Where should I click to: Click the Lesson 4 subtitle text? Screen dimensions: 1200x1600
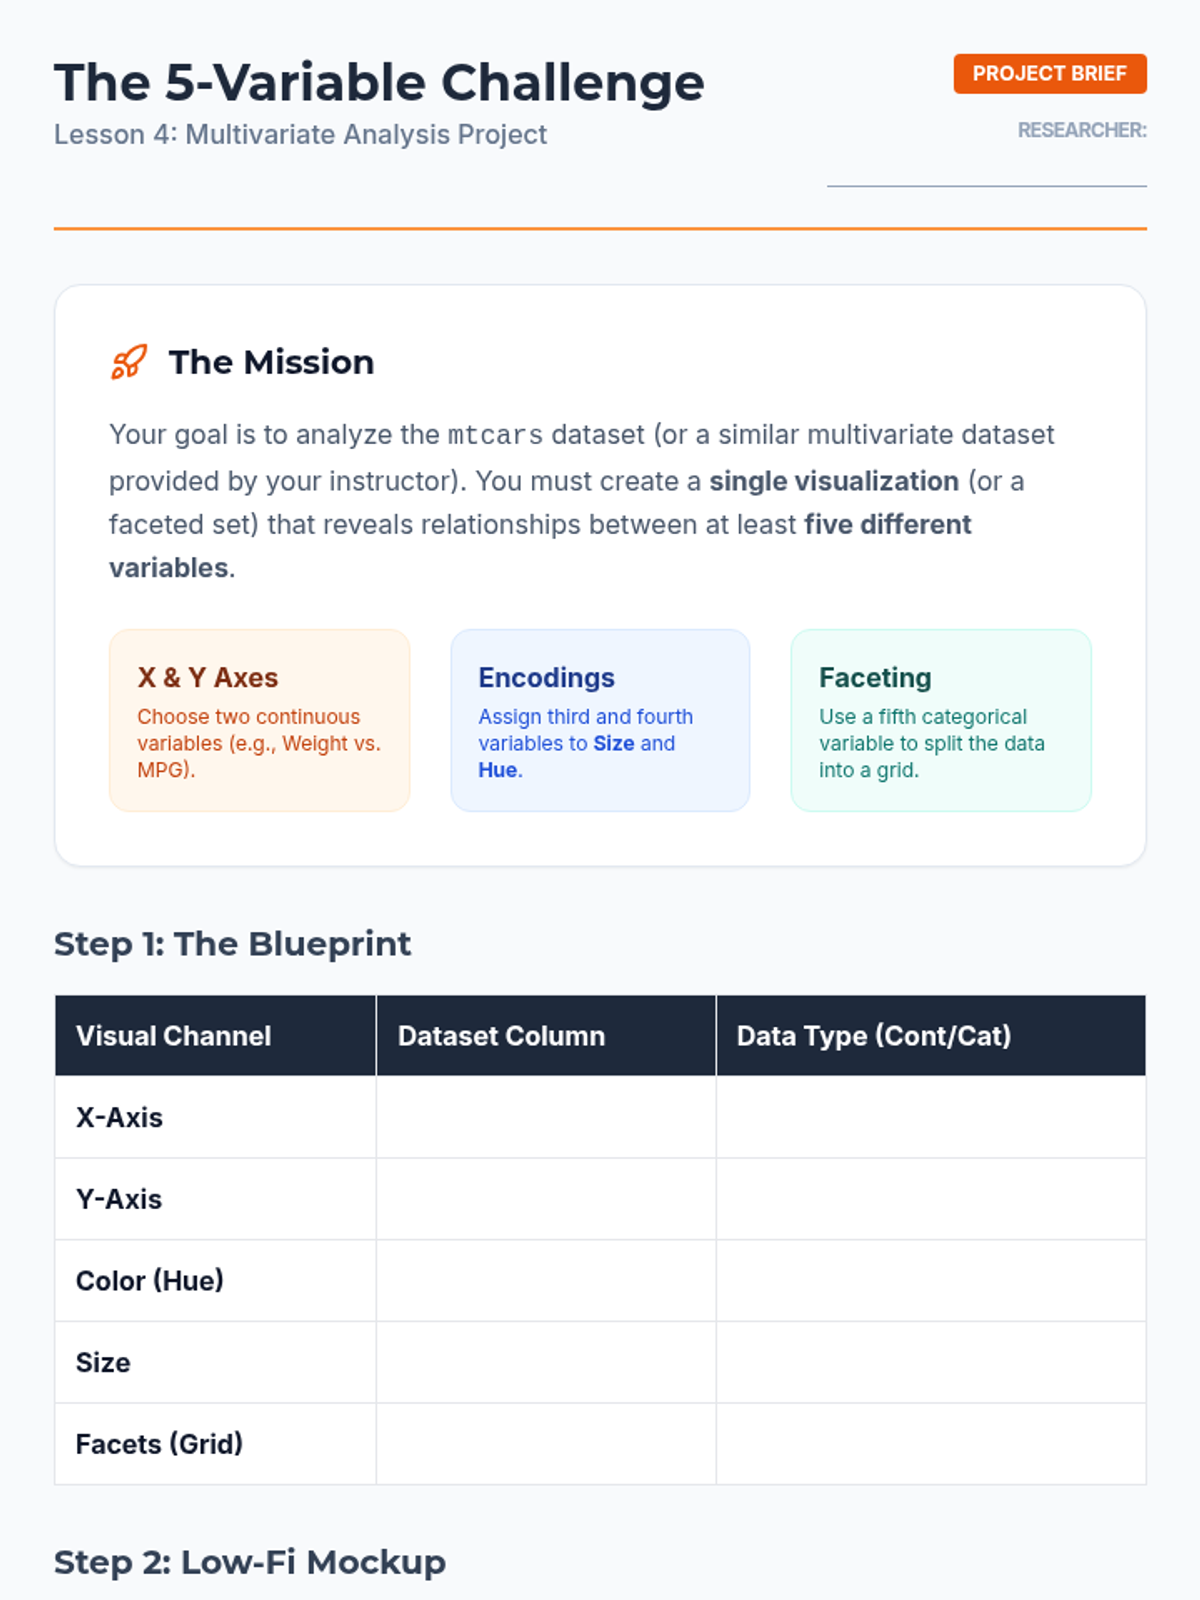tap(300, 135)
